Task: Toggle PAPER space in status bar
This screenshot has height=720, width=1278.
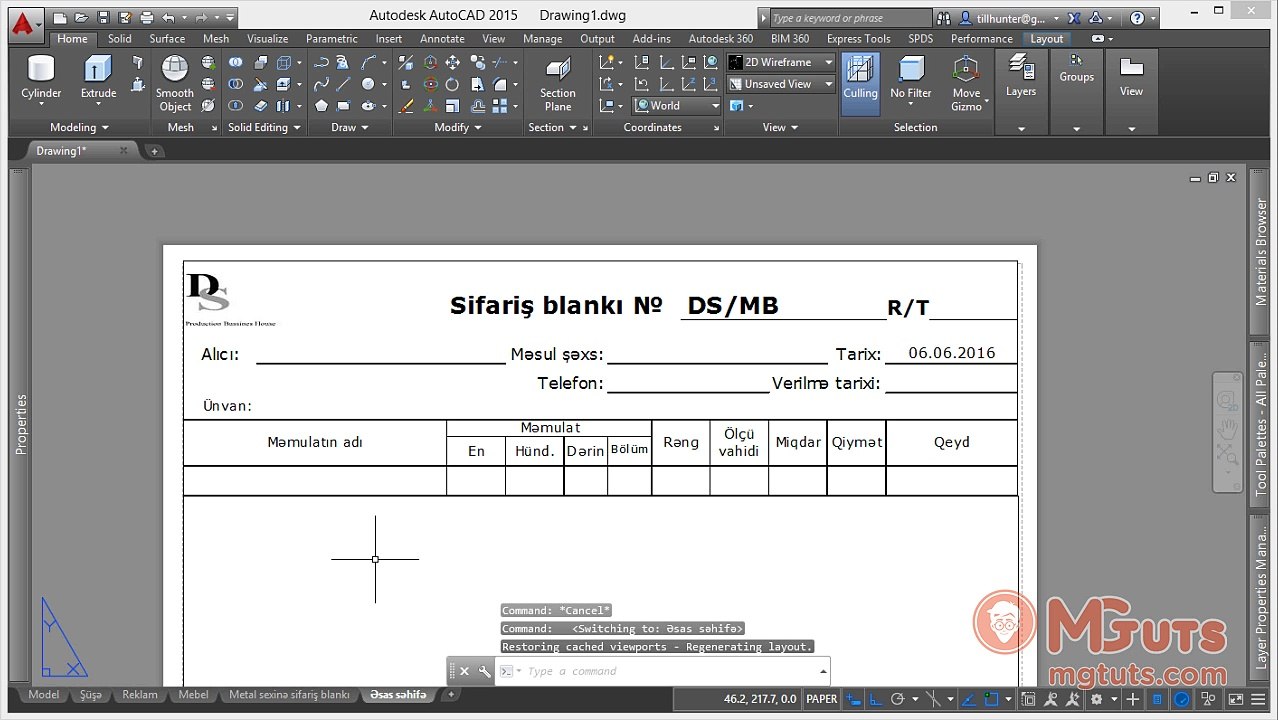Action: (822, 699)
